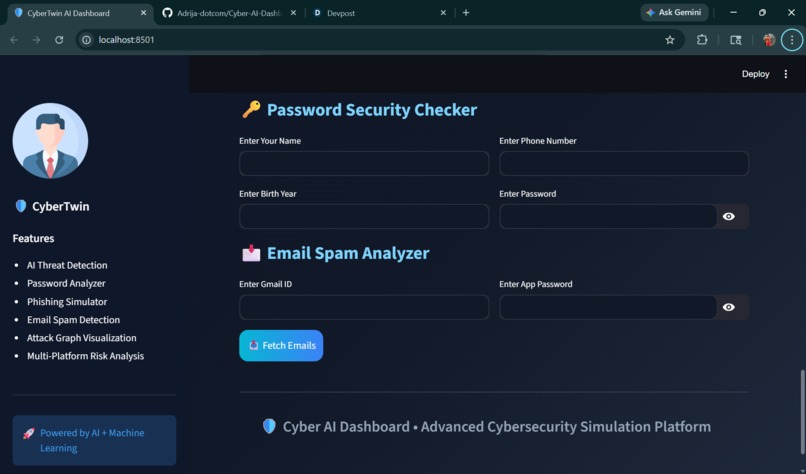Focus the Enter Birth Year field
Image resolution: width=806 pixels, height=474 pixels.
(x=364, y=216)
